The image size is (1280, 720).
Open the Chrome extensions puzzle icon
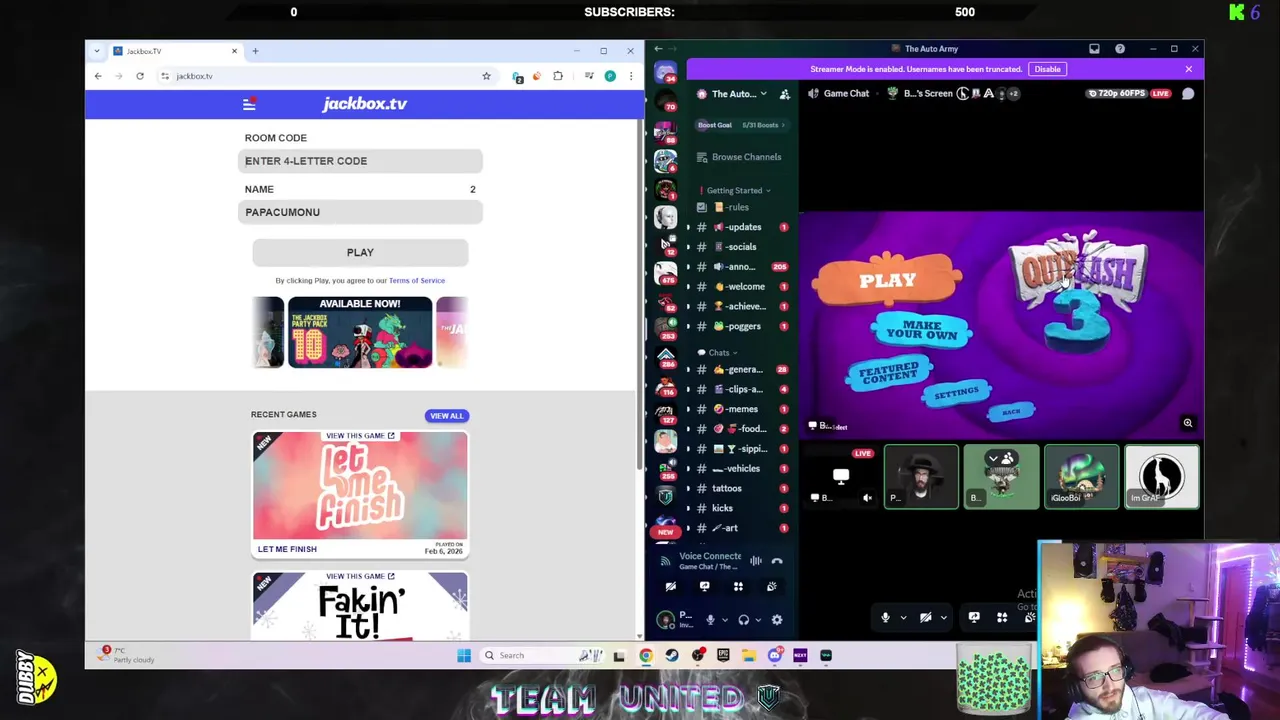(558, 76)
